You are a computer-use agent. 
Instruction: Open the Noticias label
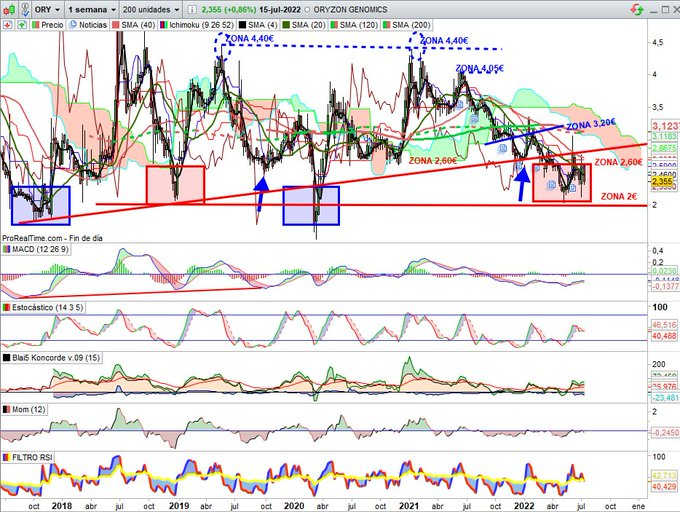point(93,25)
